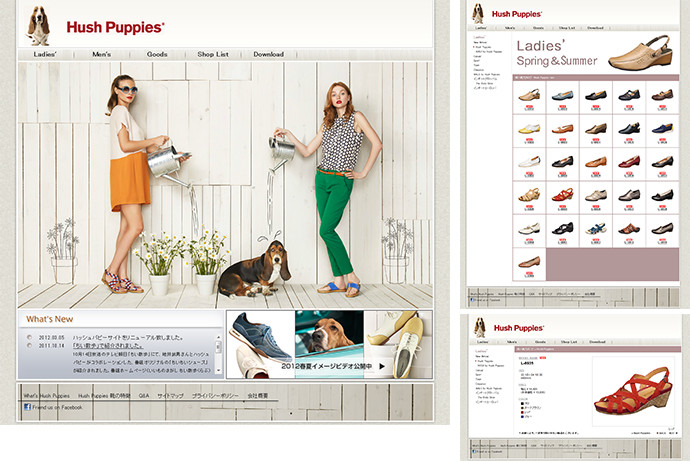Click the large red wedge sandal product image
Image resolution: width=690 pixels, height=461 pixels.
(633, 391)
